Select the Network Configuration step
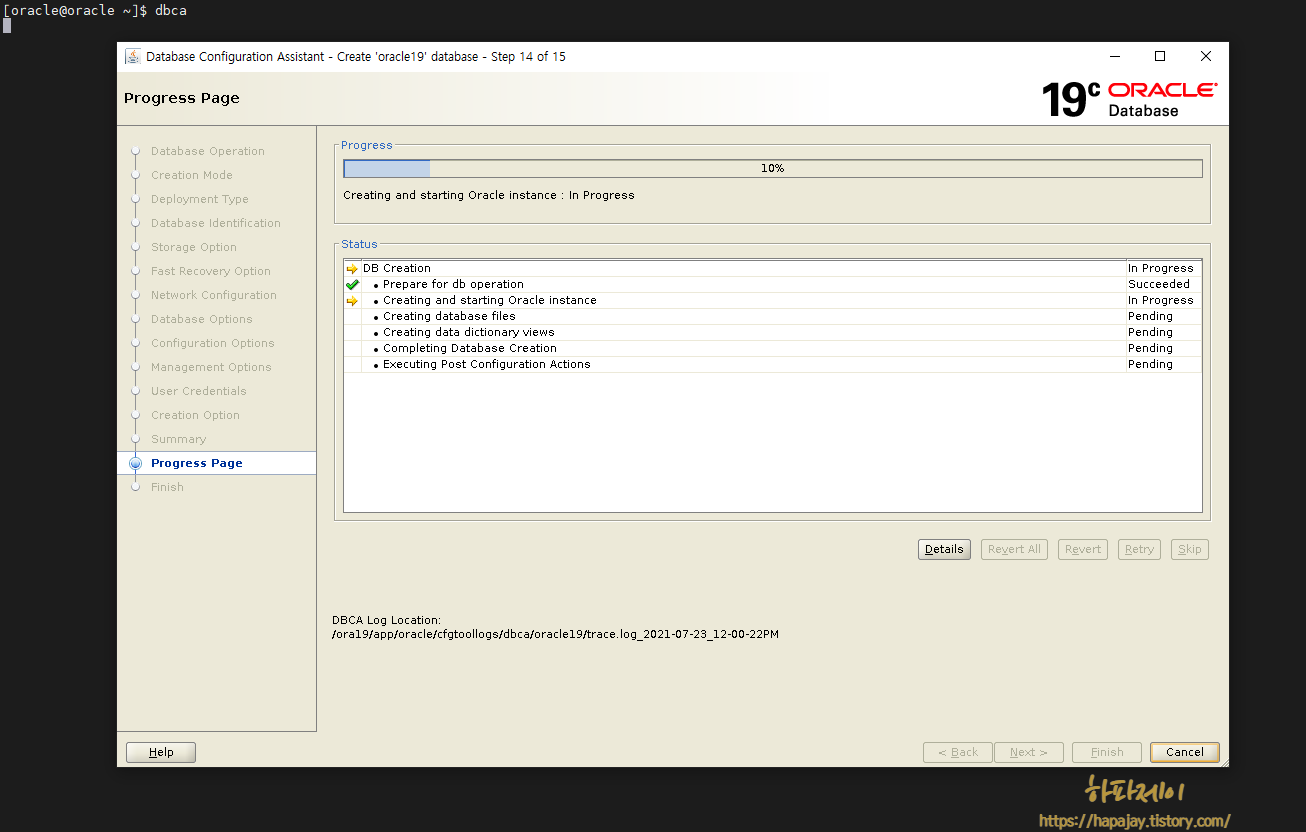Viewport: 1306px width, 832px height. pos(214,295)
